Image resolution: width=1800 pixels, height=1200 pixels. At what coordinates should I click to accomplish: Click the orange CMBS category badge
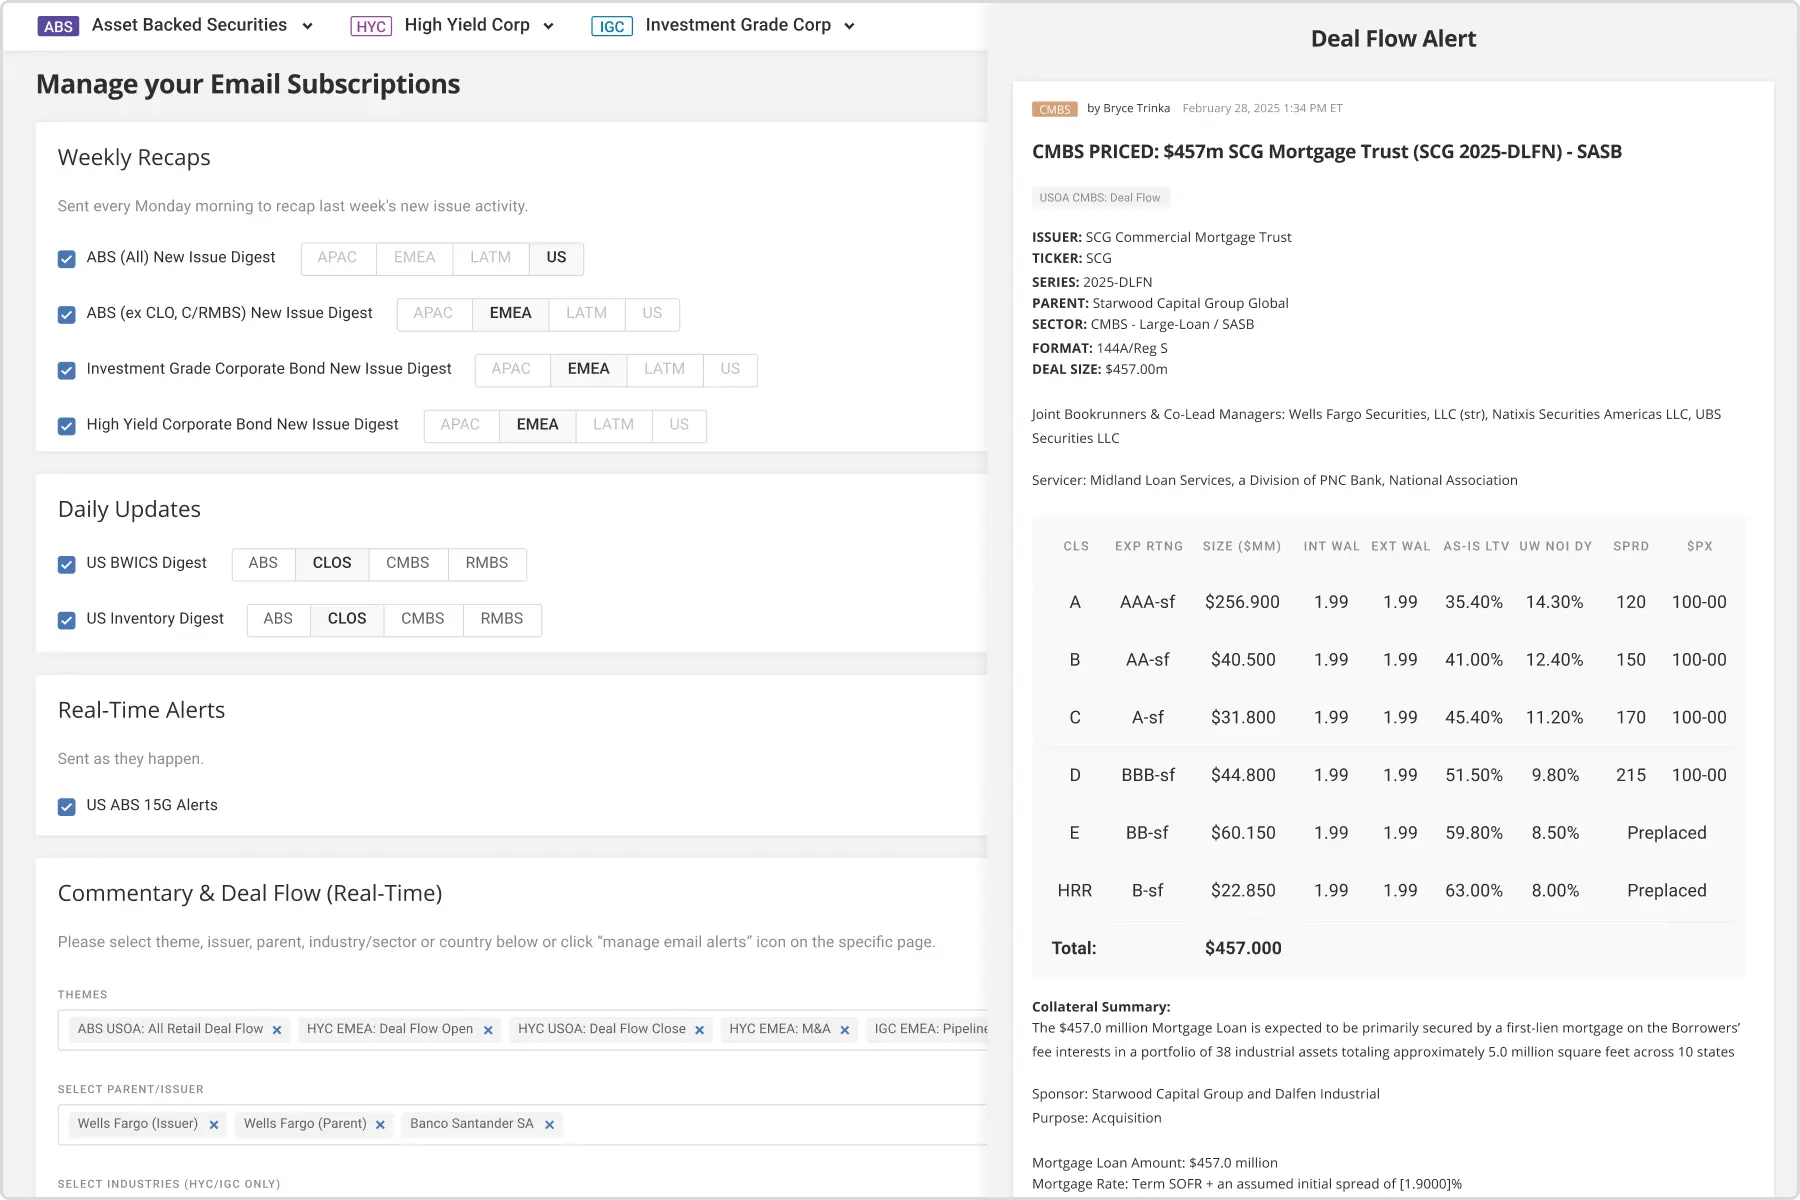[1054, 109]
